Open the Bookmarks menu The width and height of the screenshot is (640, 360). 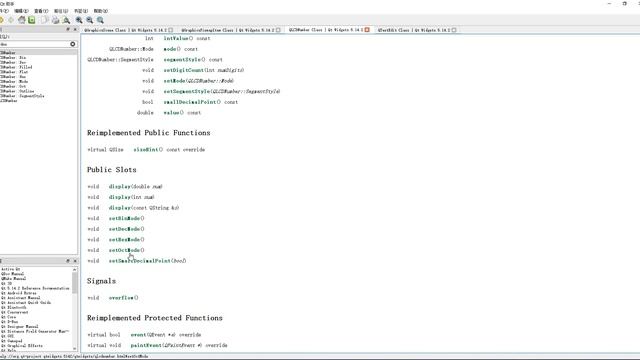tap(81, 11)
